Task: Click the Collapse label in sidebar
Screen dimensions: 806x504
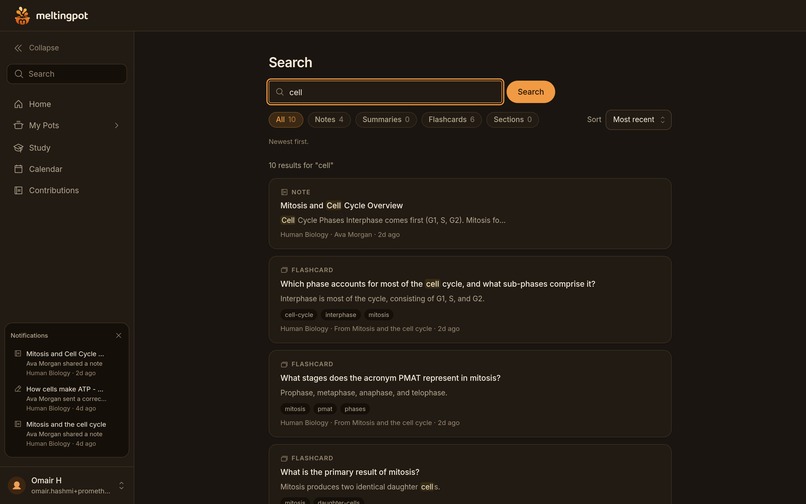Action: click(x=44, y=48)
